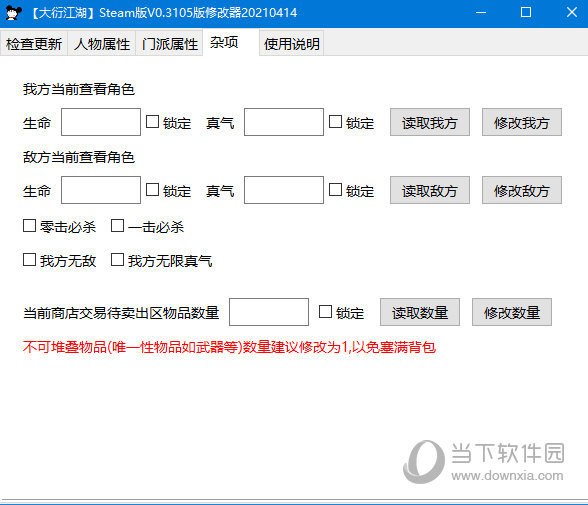Minimize the trainer window
Screen dimensions: 588x505
pyautogui.click(x=481, y=13)
